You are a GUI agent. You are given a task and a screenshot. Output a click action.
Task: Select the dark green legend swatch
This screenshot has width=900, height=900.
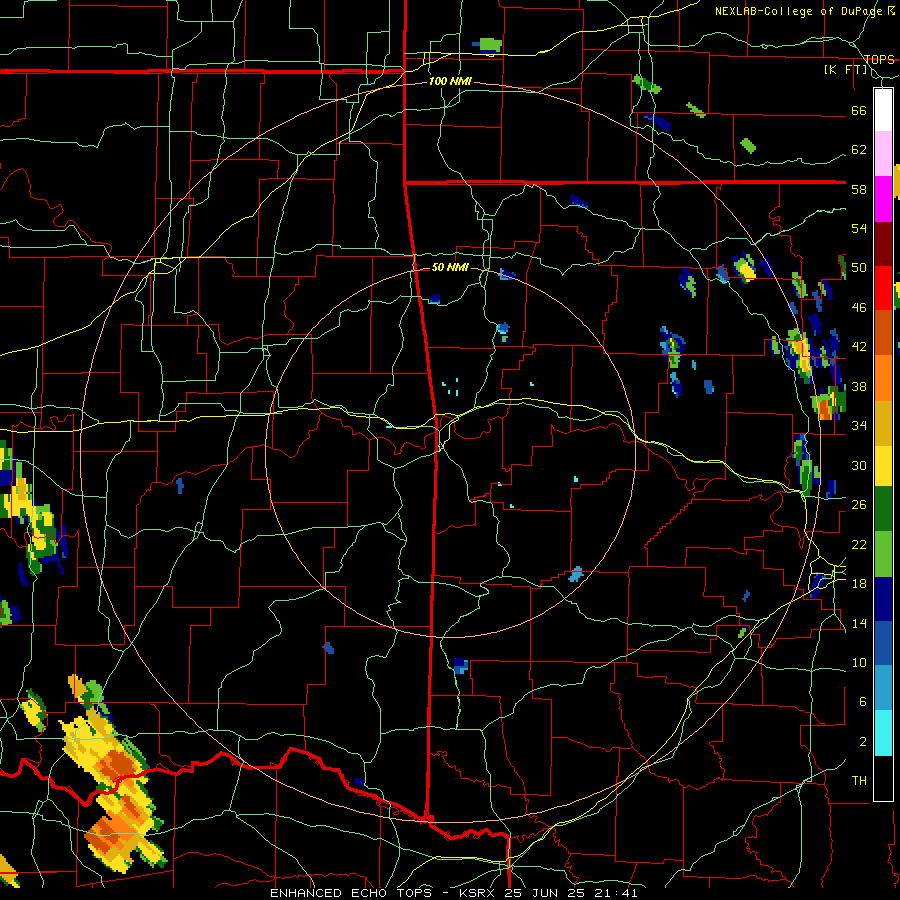[x=883, y=509]
